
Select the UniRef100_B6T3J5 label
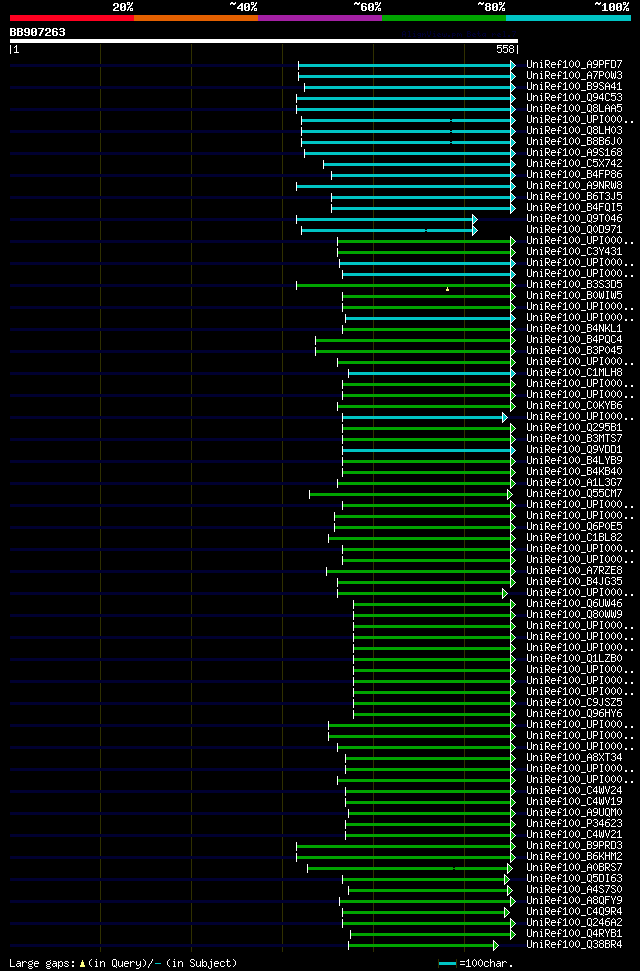point(574,197)
